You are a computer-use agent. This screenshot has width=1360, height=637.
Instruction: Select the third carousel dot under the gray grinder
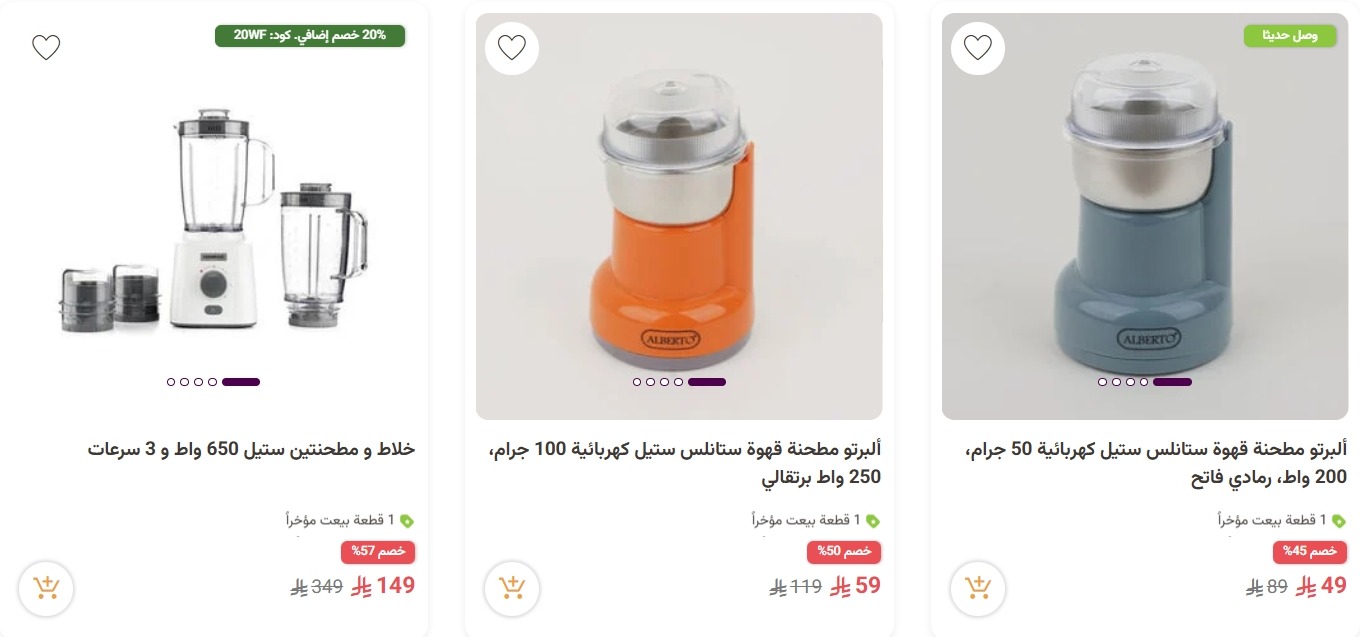tap(1129, 382)
